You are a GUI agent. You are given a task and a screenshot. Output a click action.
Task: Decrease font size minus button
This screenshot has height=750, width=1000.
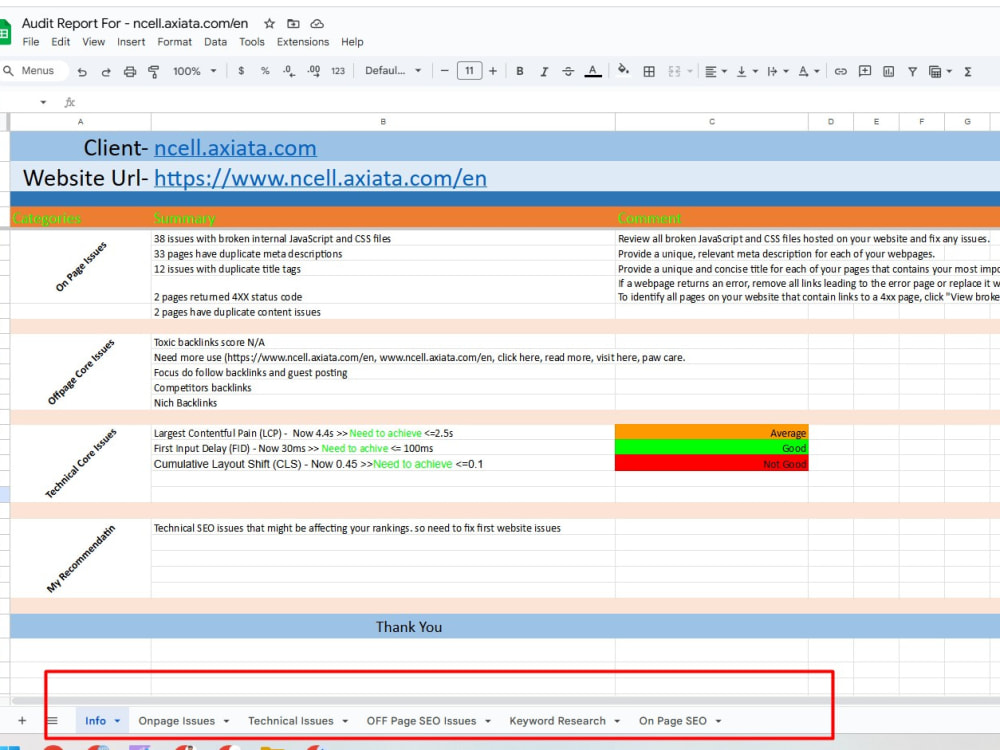(445, 71)
